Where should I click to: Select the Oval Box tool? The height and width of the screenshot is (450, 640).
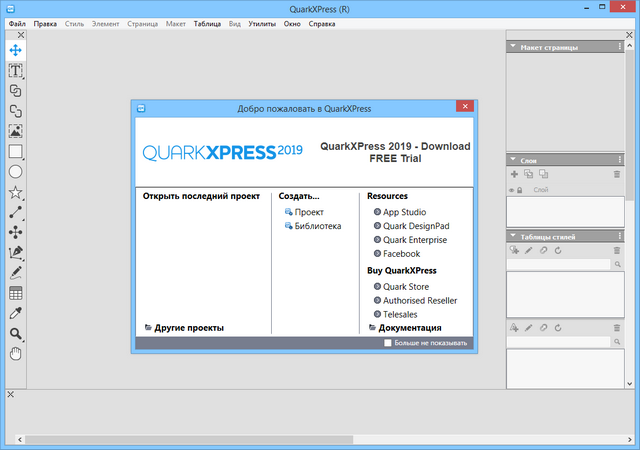point(16,172)
